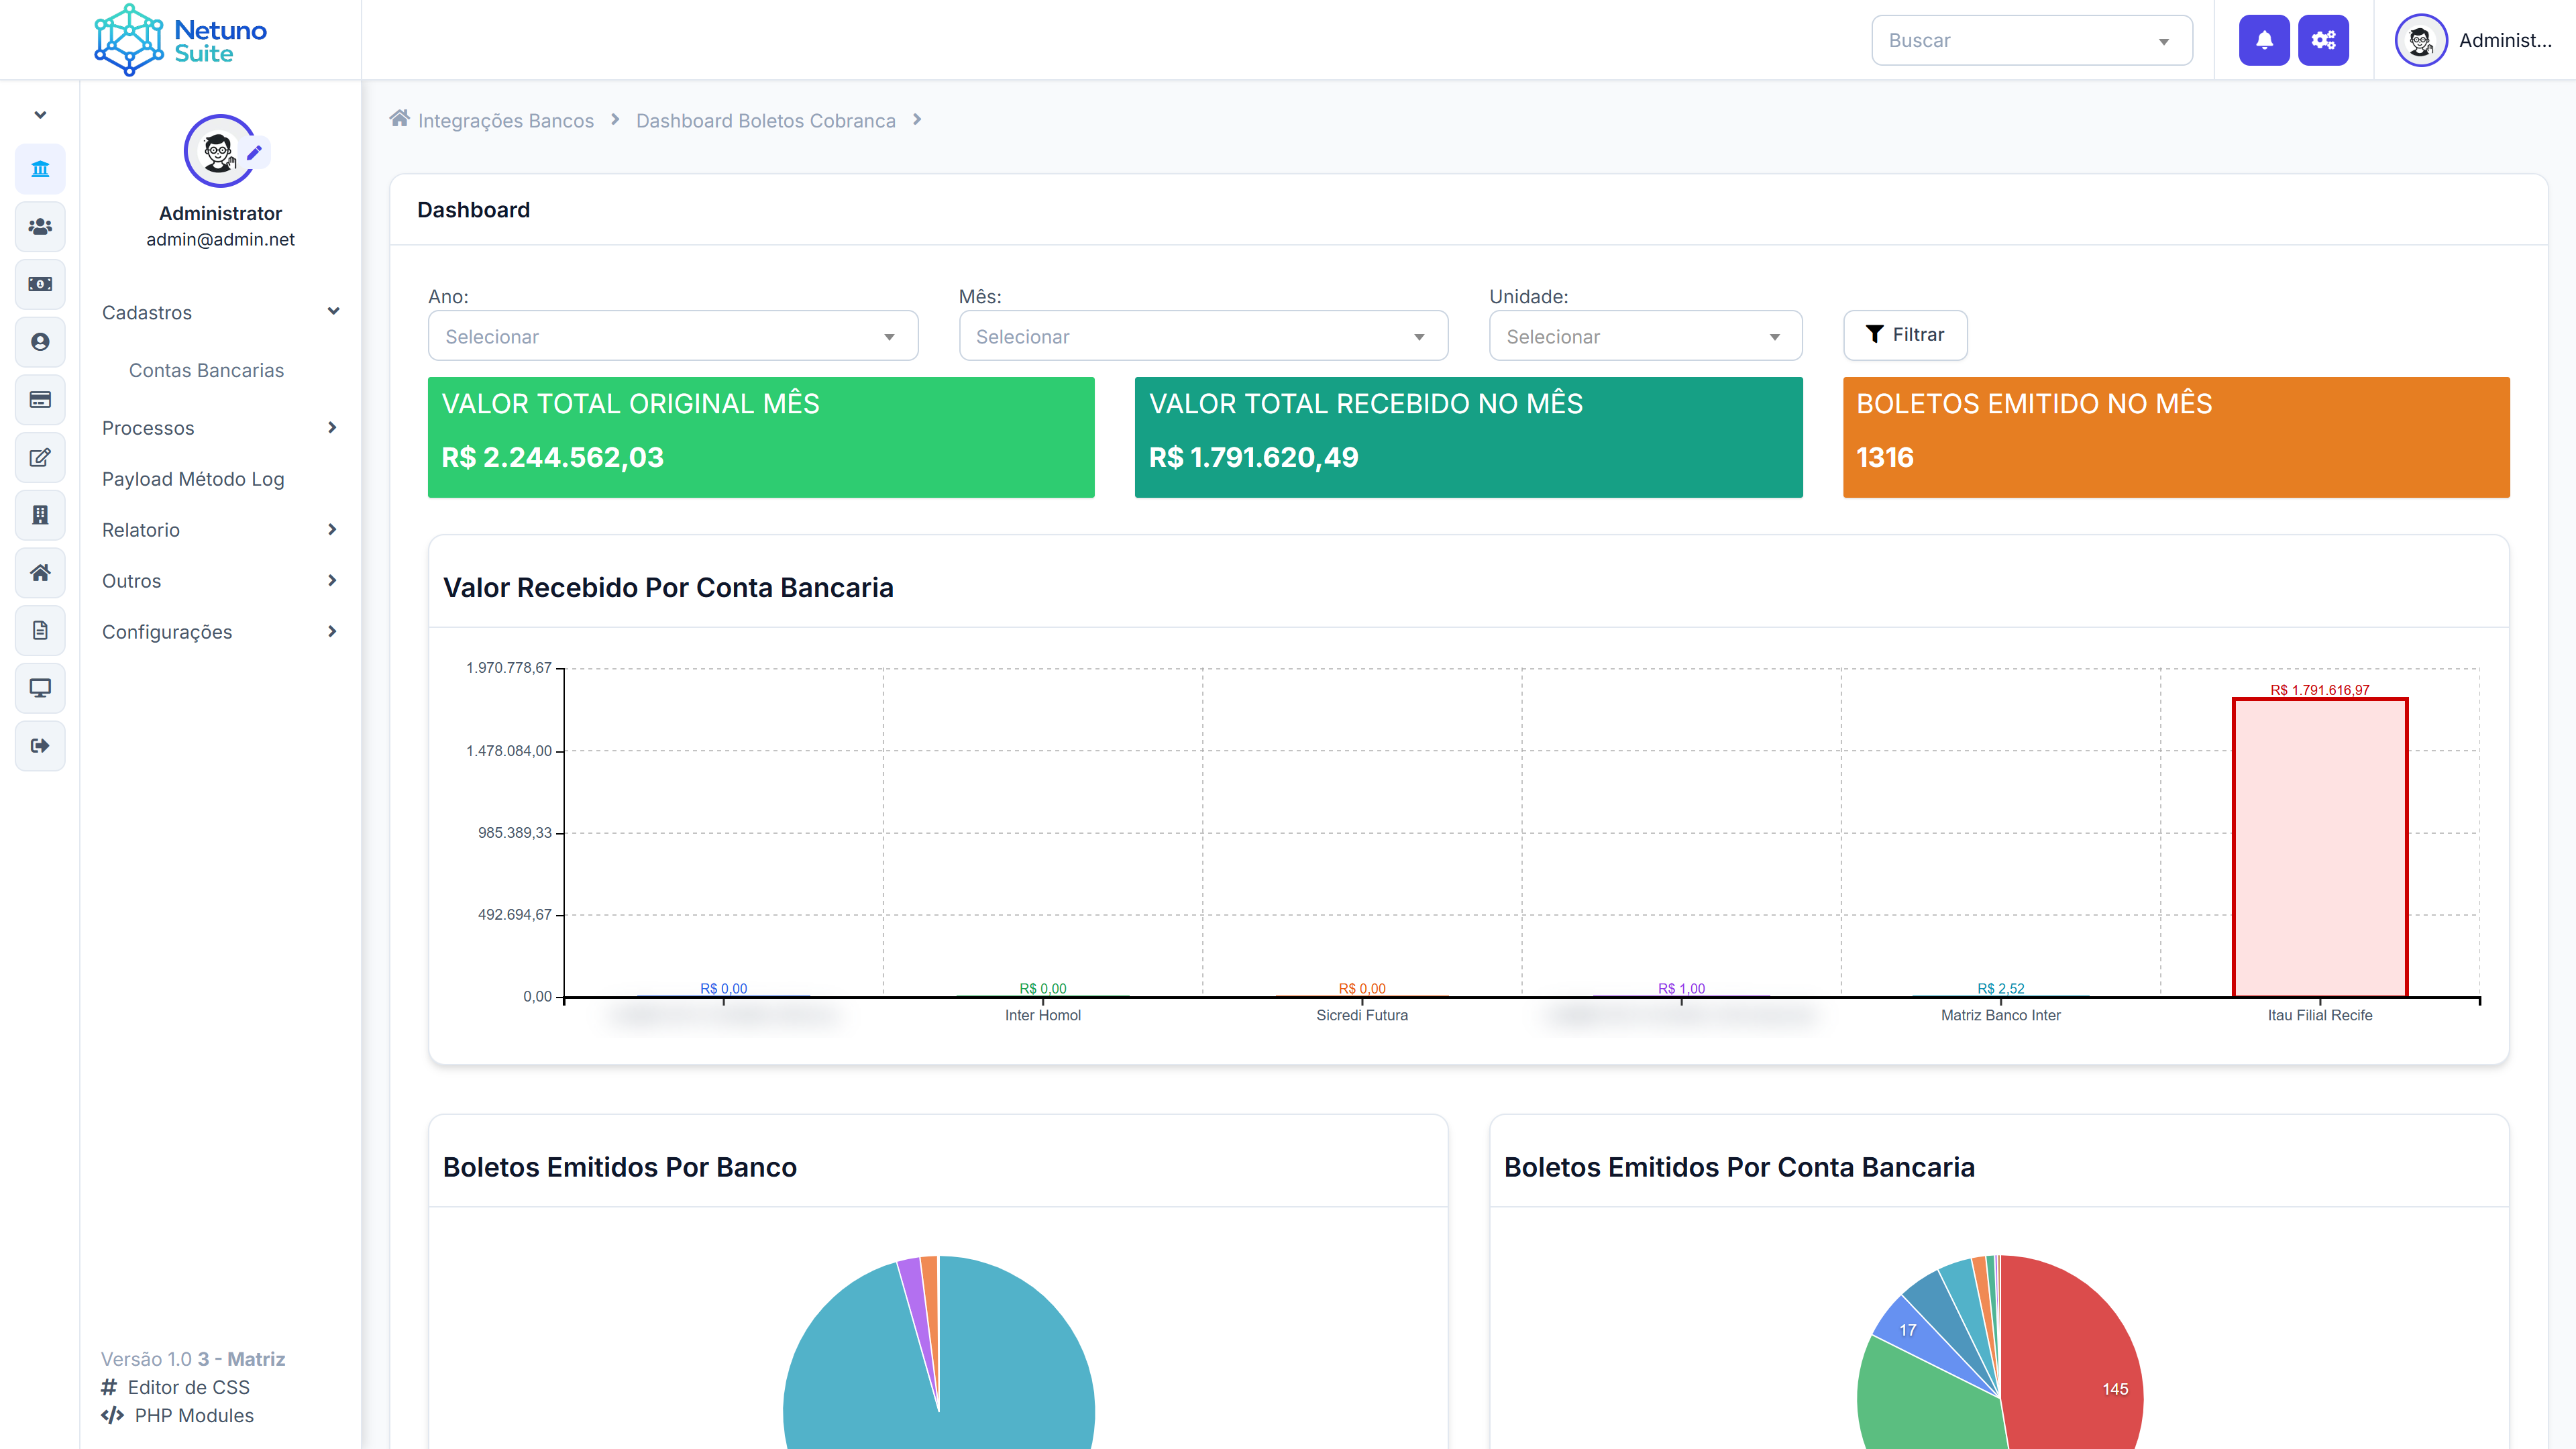Click the sign-out sidebar icon
2576x1449 pixels.
(x=40, y=746)
